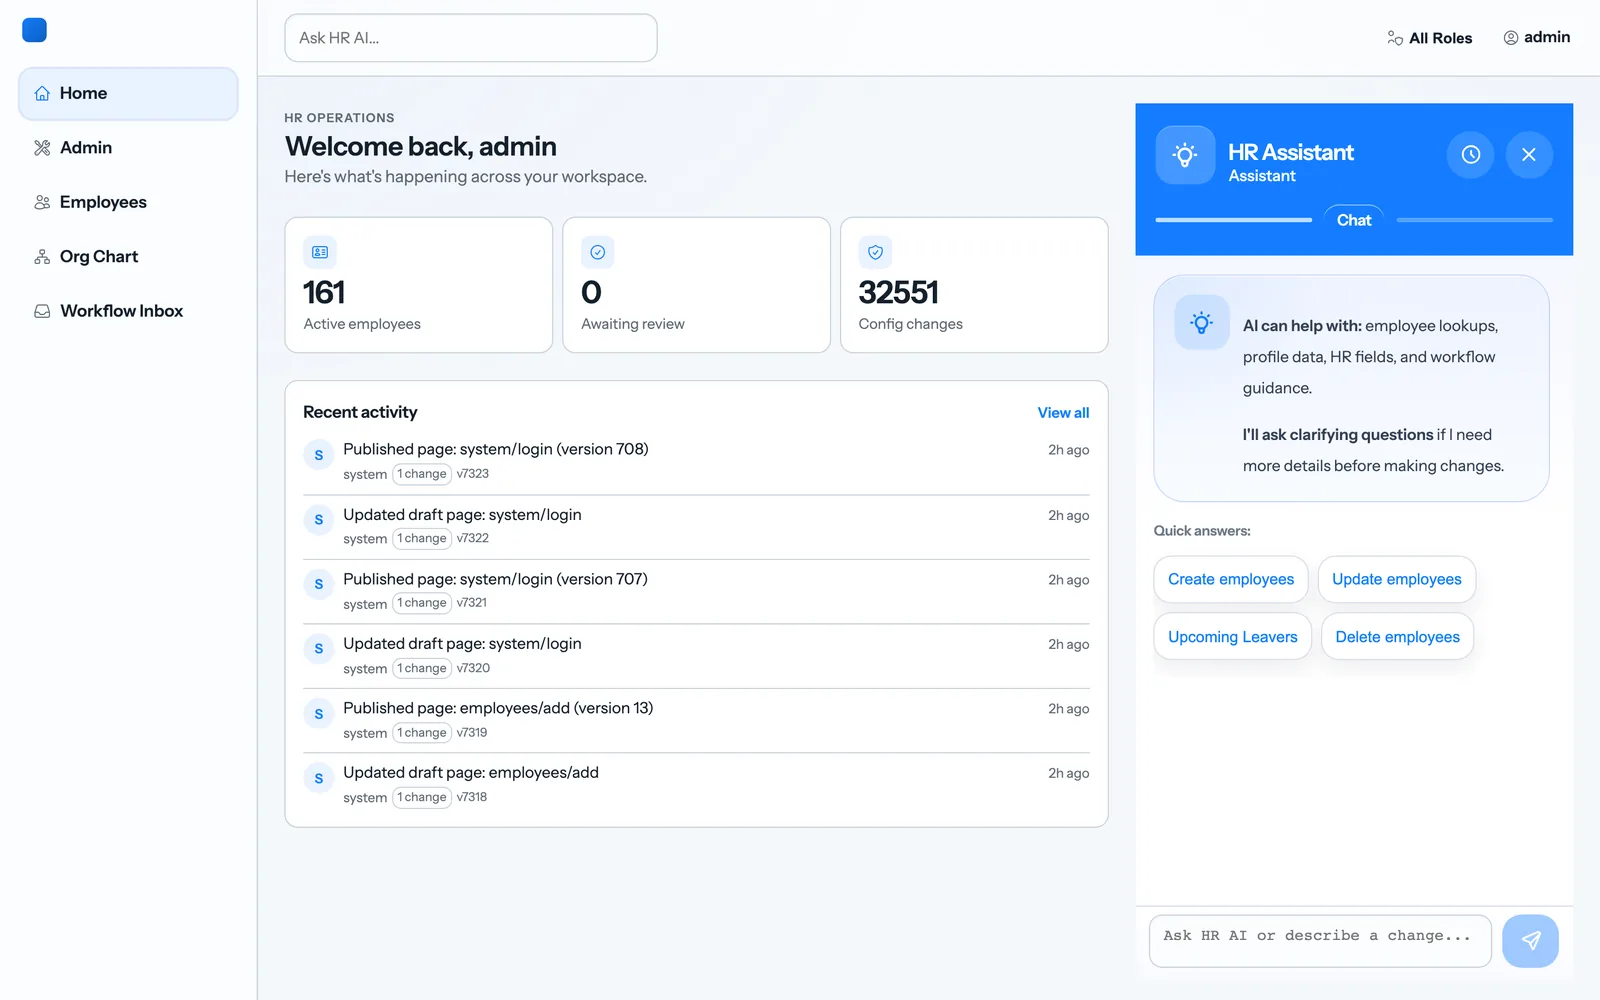Click the avatar of the v7318 entry
The width and height of the screenshot is (1600, 1000).
[x=319, y=778]
